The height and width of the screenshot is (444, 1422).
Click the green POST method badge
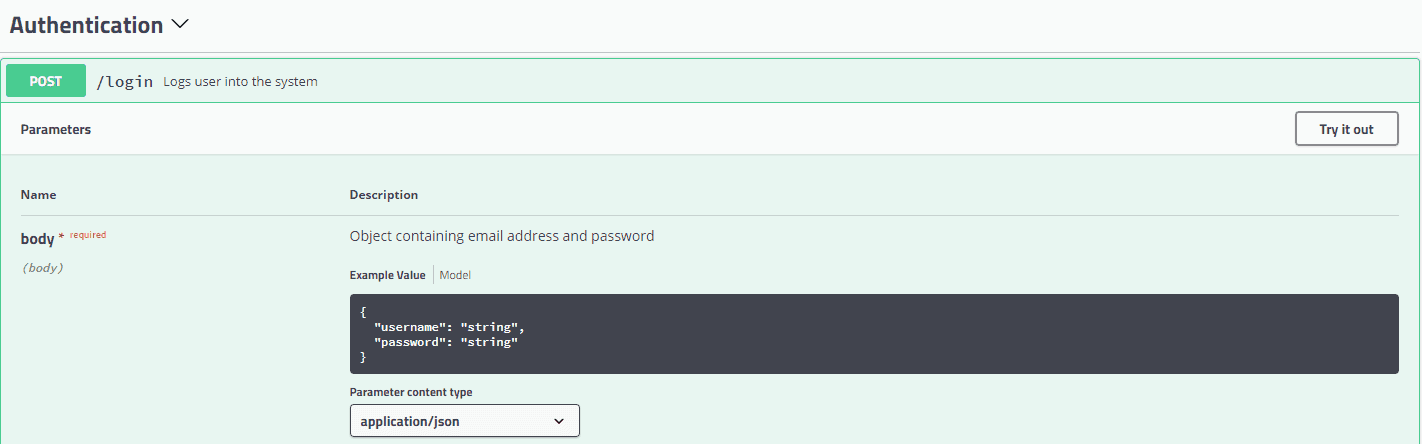click(46, 81)
